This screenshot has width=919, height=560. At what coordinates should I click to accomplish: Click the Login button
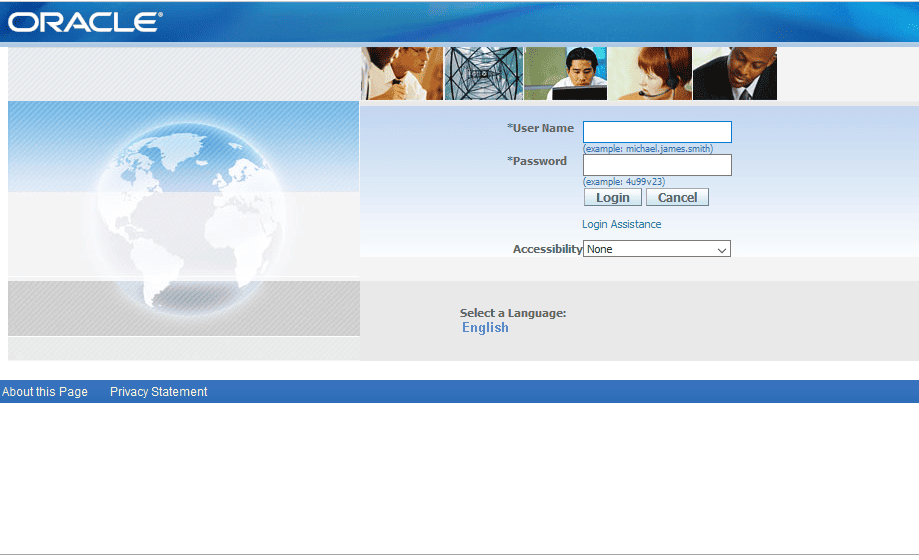click(612, 197)
